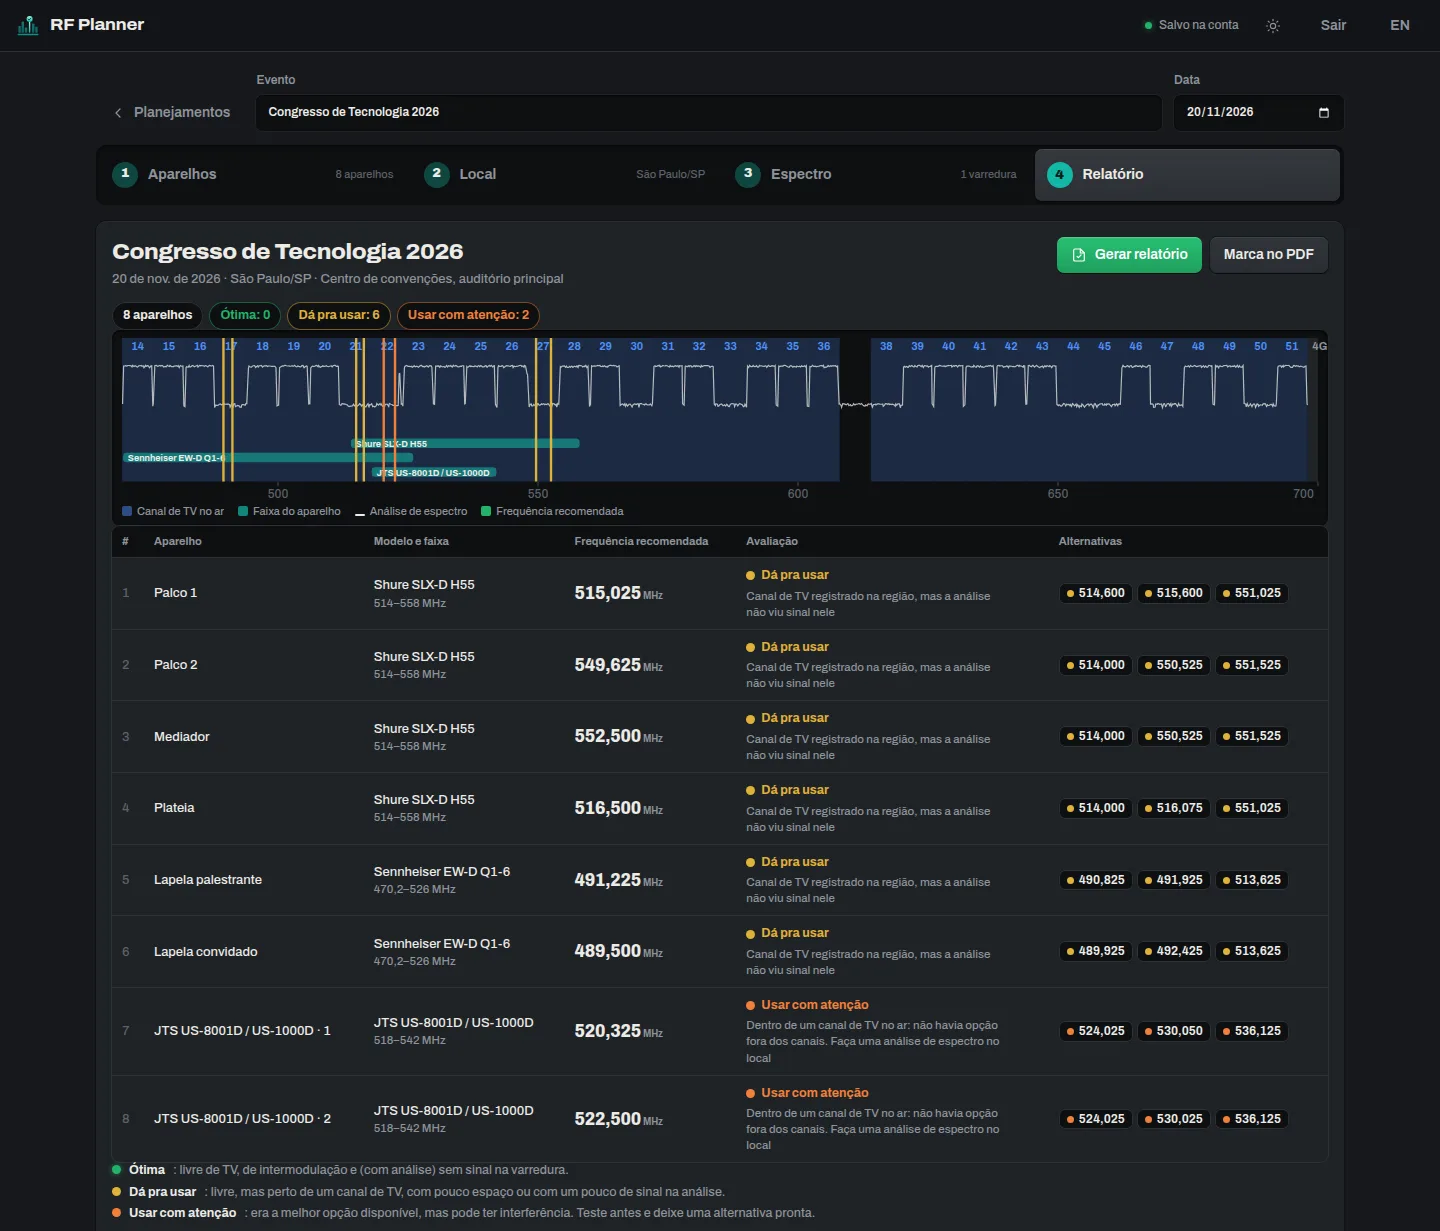Click the step 2 number badge for Local

pyautogui.click(x=437, y=174)
